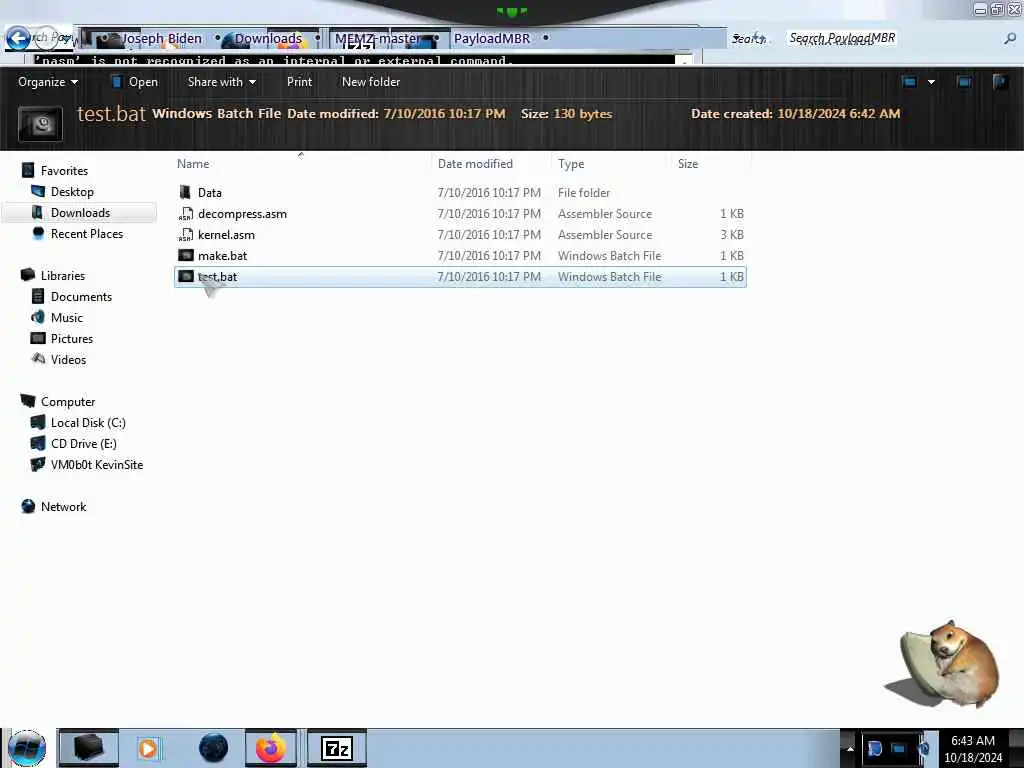This screenshot has width=1024, height=768.
Task: Open the Documents library
Action: pos(82,296)
